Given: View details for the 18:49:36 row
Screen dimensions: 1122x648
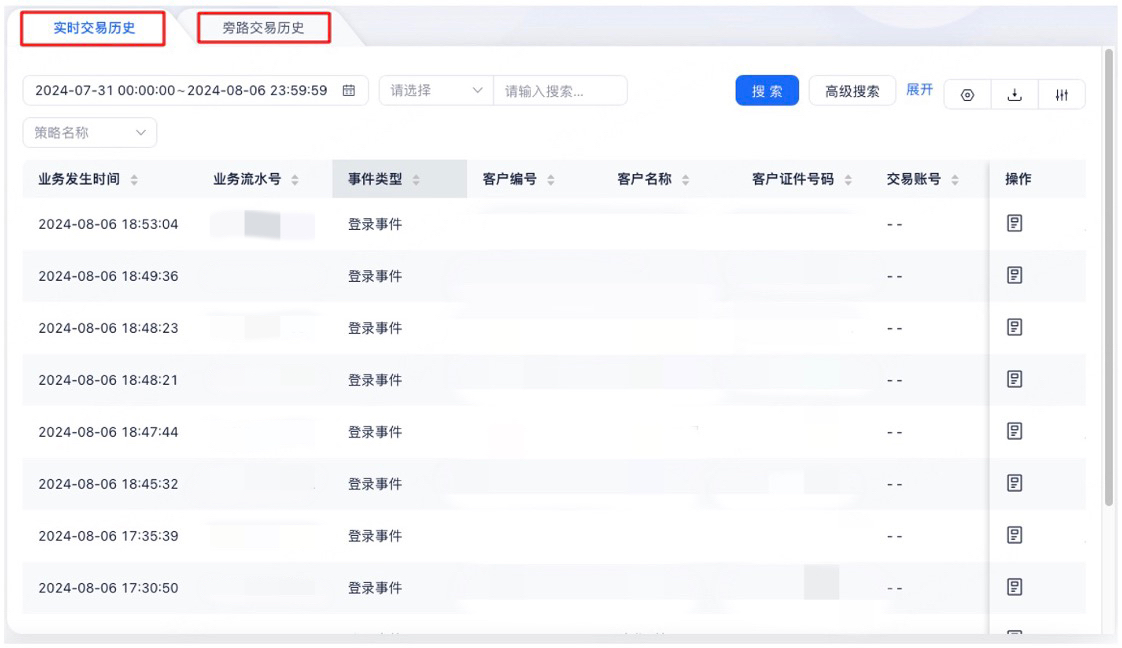Looking at the screenshot, I should (x=1014, y=275).
